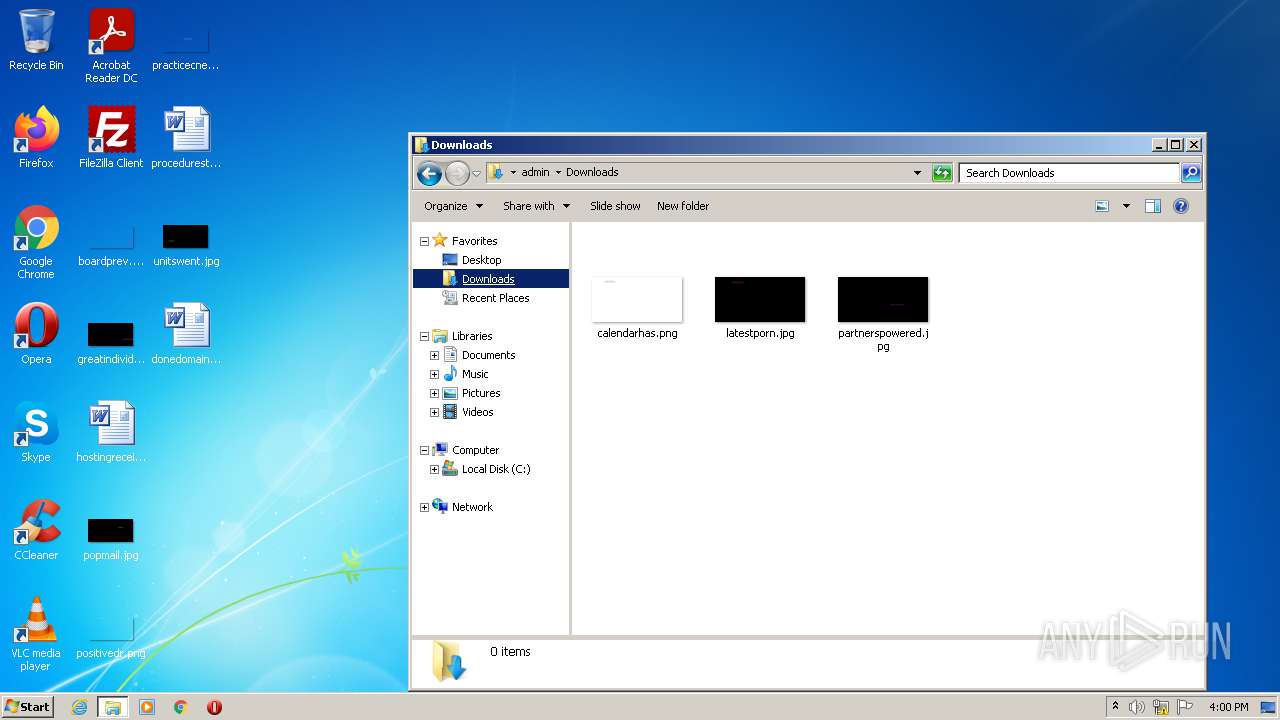The image size is (1280, 720).
Task: Click Slide show in the toolbar
Action: tap(615, 206)
